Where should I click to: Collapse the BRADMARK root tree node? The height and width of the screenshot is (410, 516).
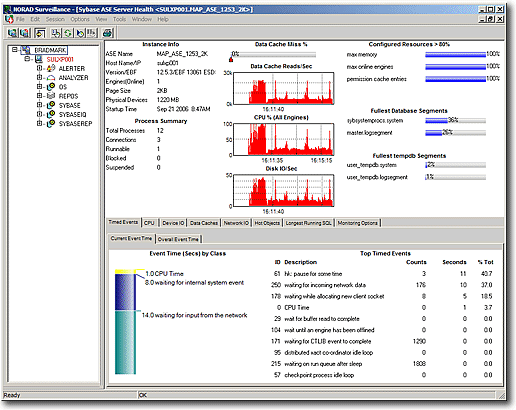[14, 50]
